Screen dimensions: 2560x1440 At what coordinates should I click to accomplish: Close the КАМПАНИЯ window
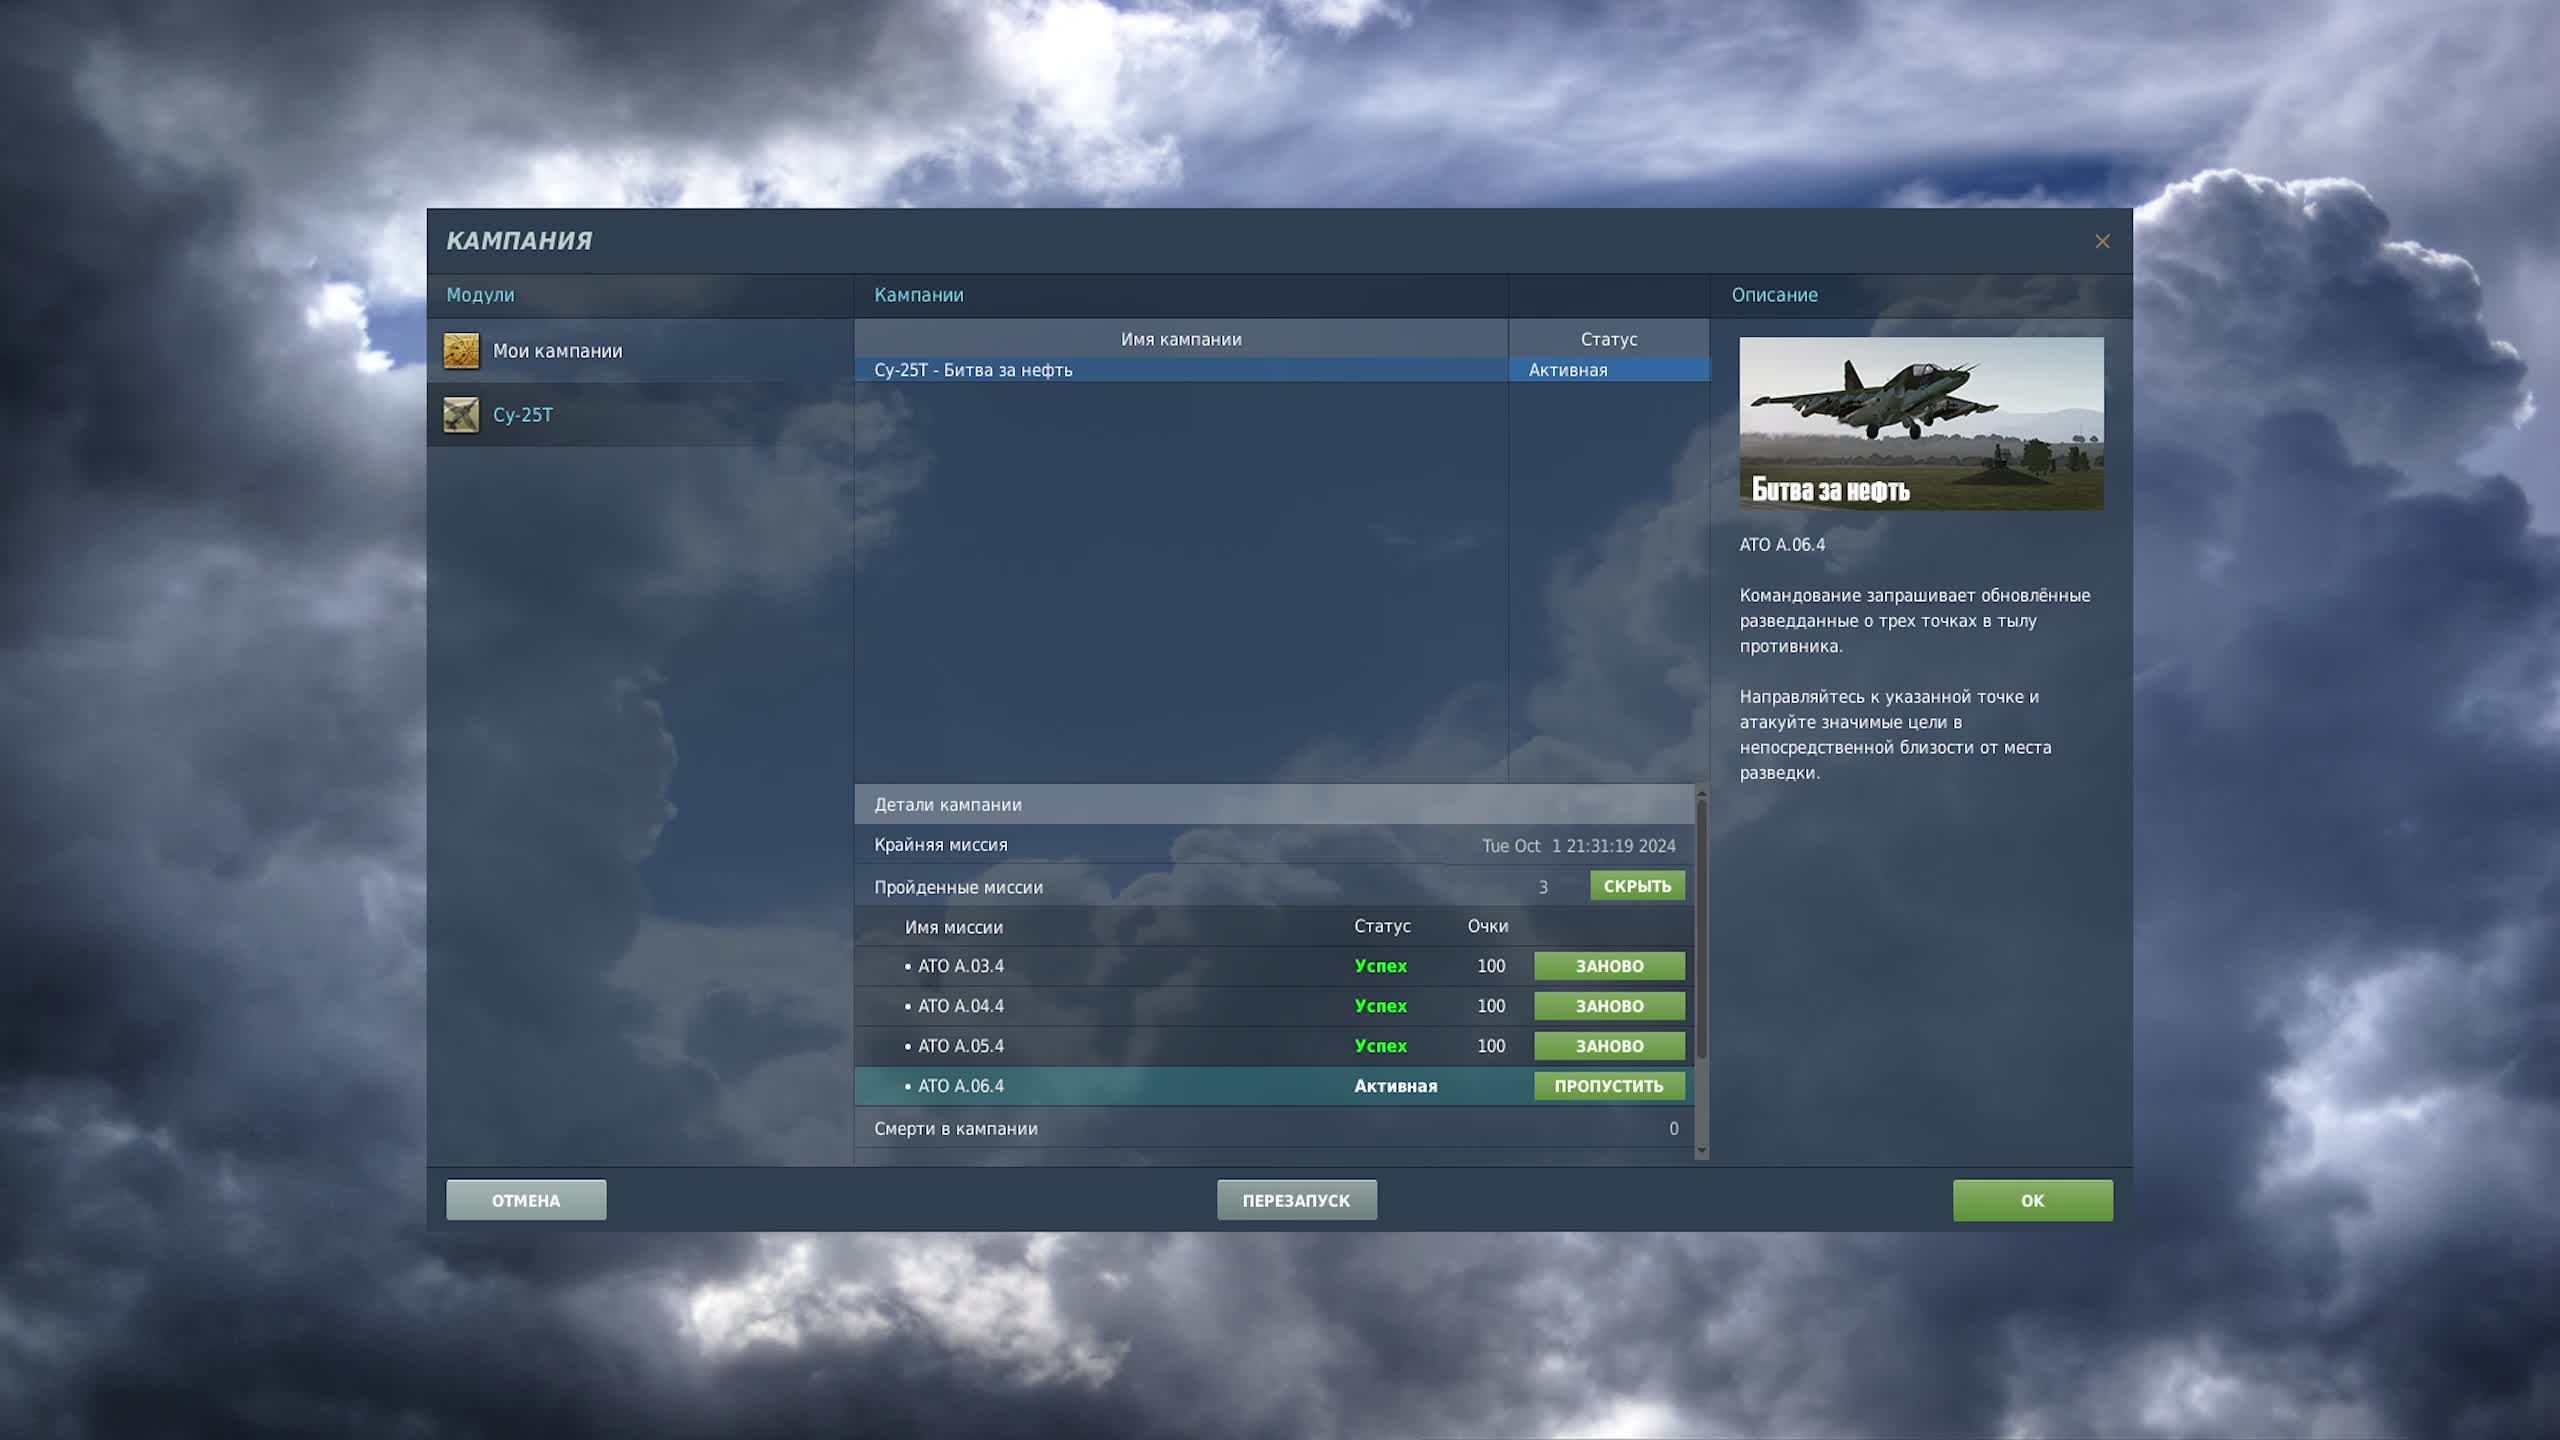coord(2102,241)
